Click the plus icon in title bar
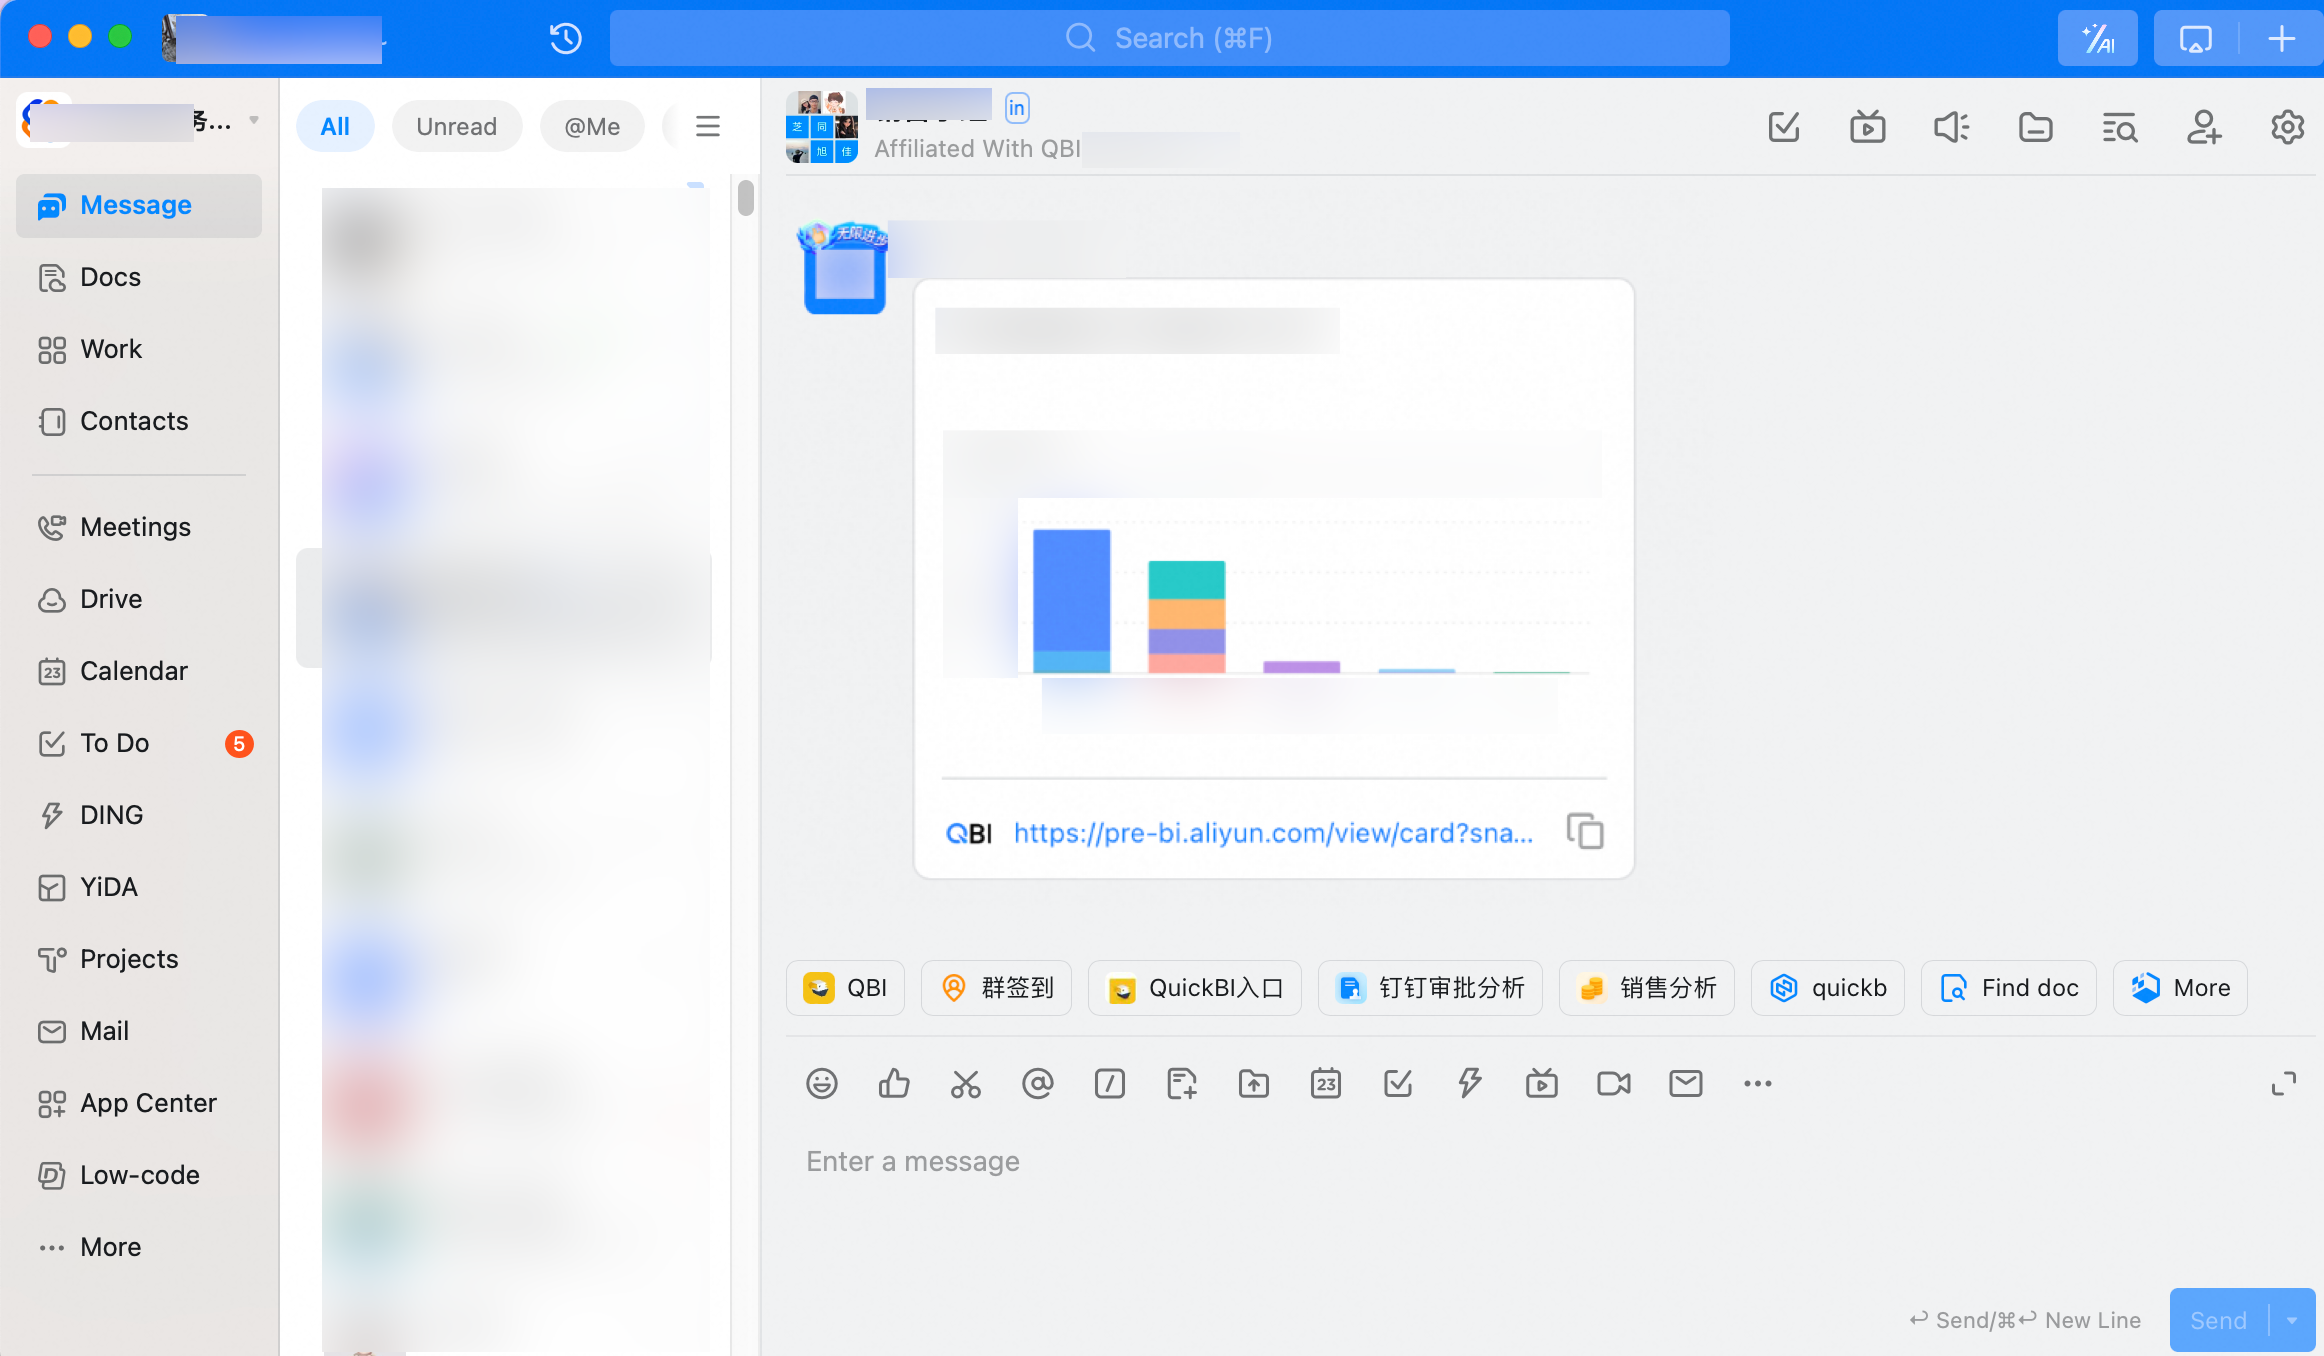This screenshot has width=2324, height=1356. click(x=2281, y=38)
